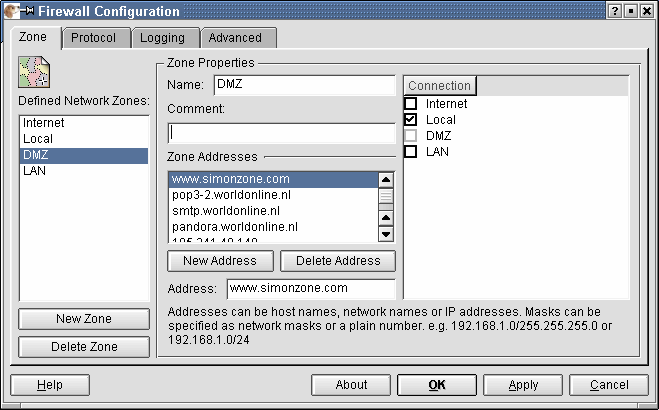Open the Logging tab
This screenshot has height=410, width=659.
point(162,38)
